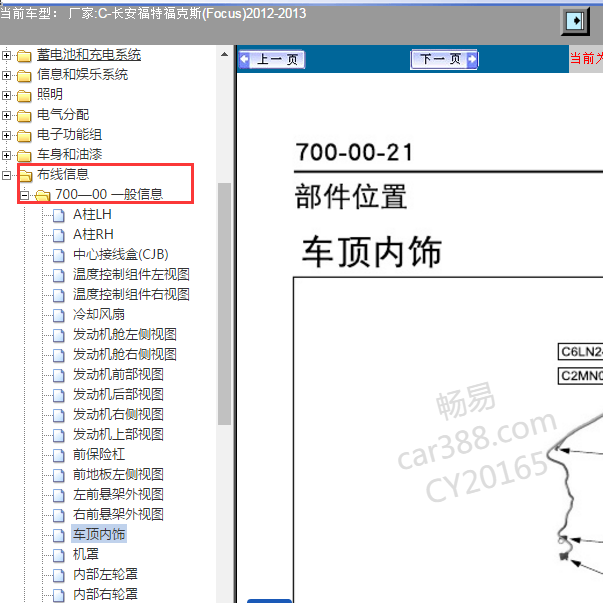
Task: Expand the 信息和娱乐系统 folder
Action: pyautogui.click(x=6, y=75)
